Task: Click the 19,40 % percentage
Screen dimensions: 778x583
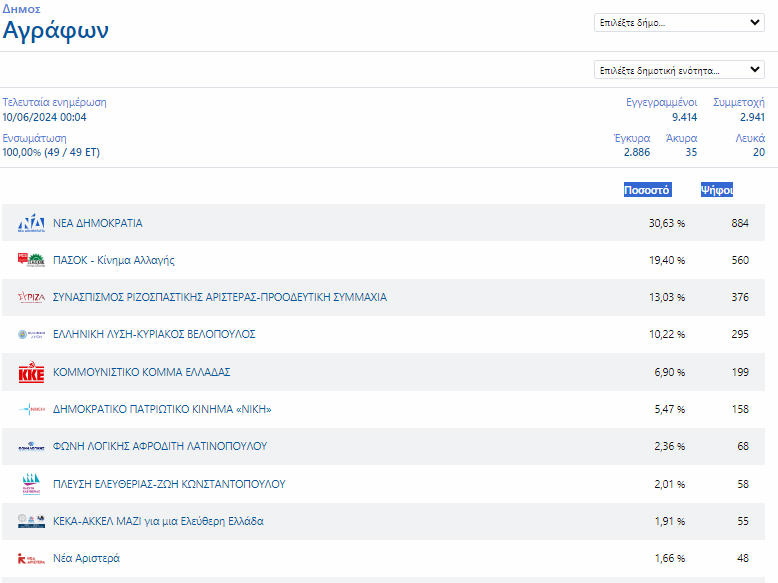Action: click(x=667, y=260)
